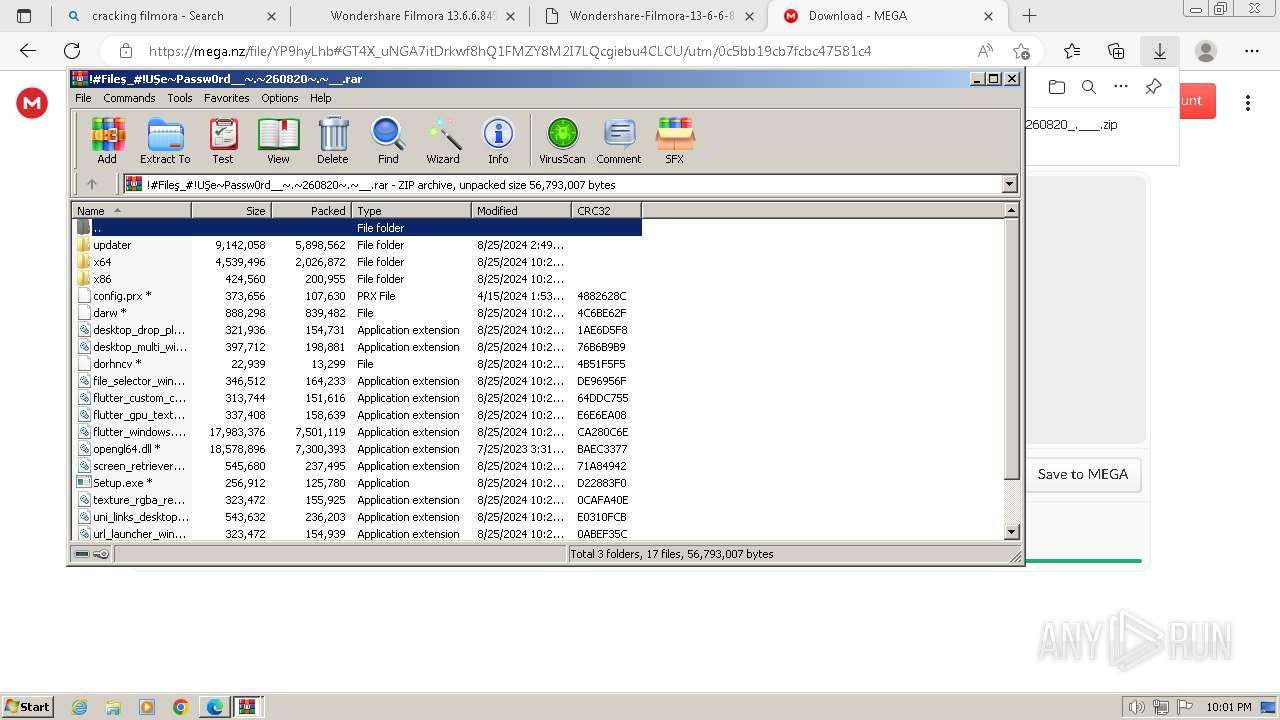Image resolution: width=1280 pixels, height=720 pixels.
Task: Open the Favorites menu
Action: 227,98
